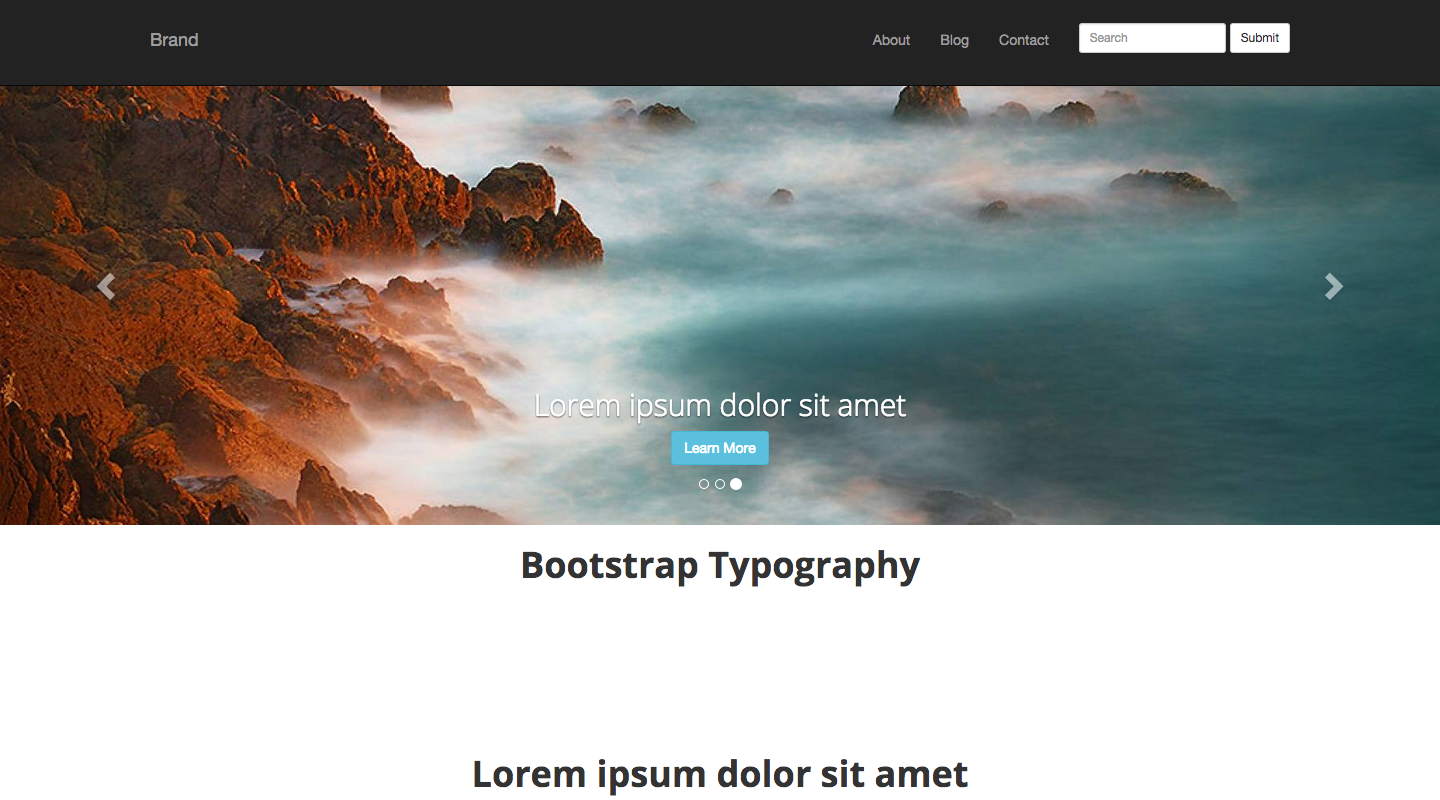This screenshot has height=800, width=1440.
Task: Click the next slide chevron arrow
Action: [1333, 287]
